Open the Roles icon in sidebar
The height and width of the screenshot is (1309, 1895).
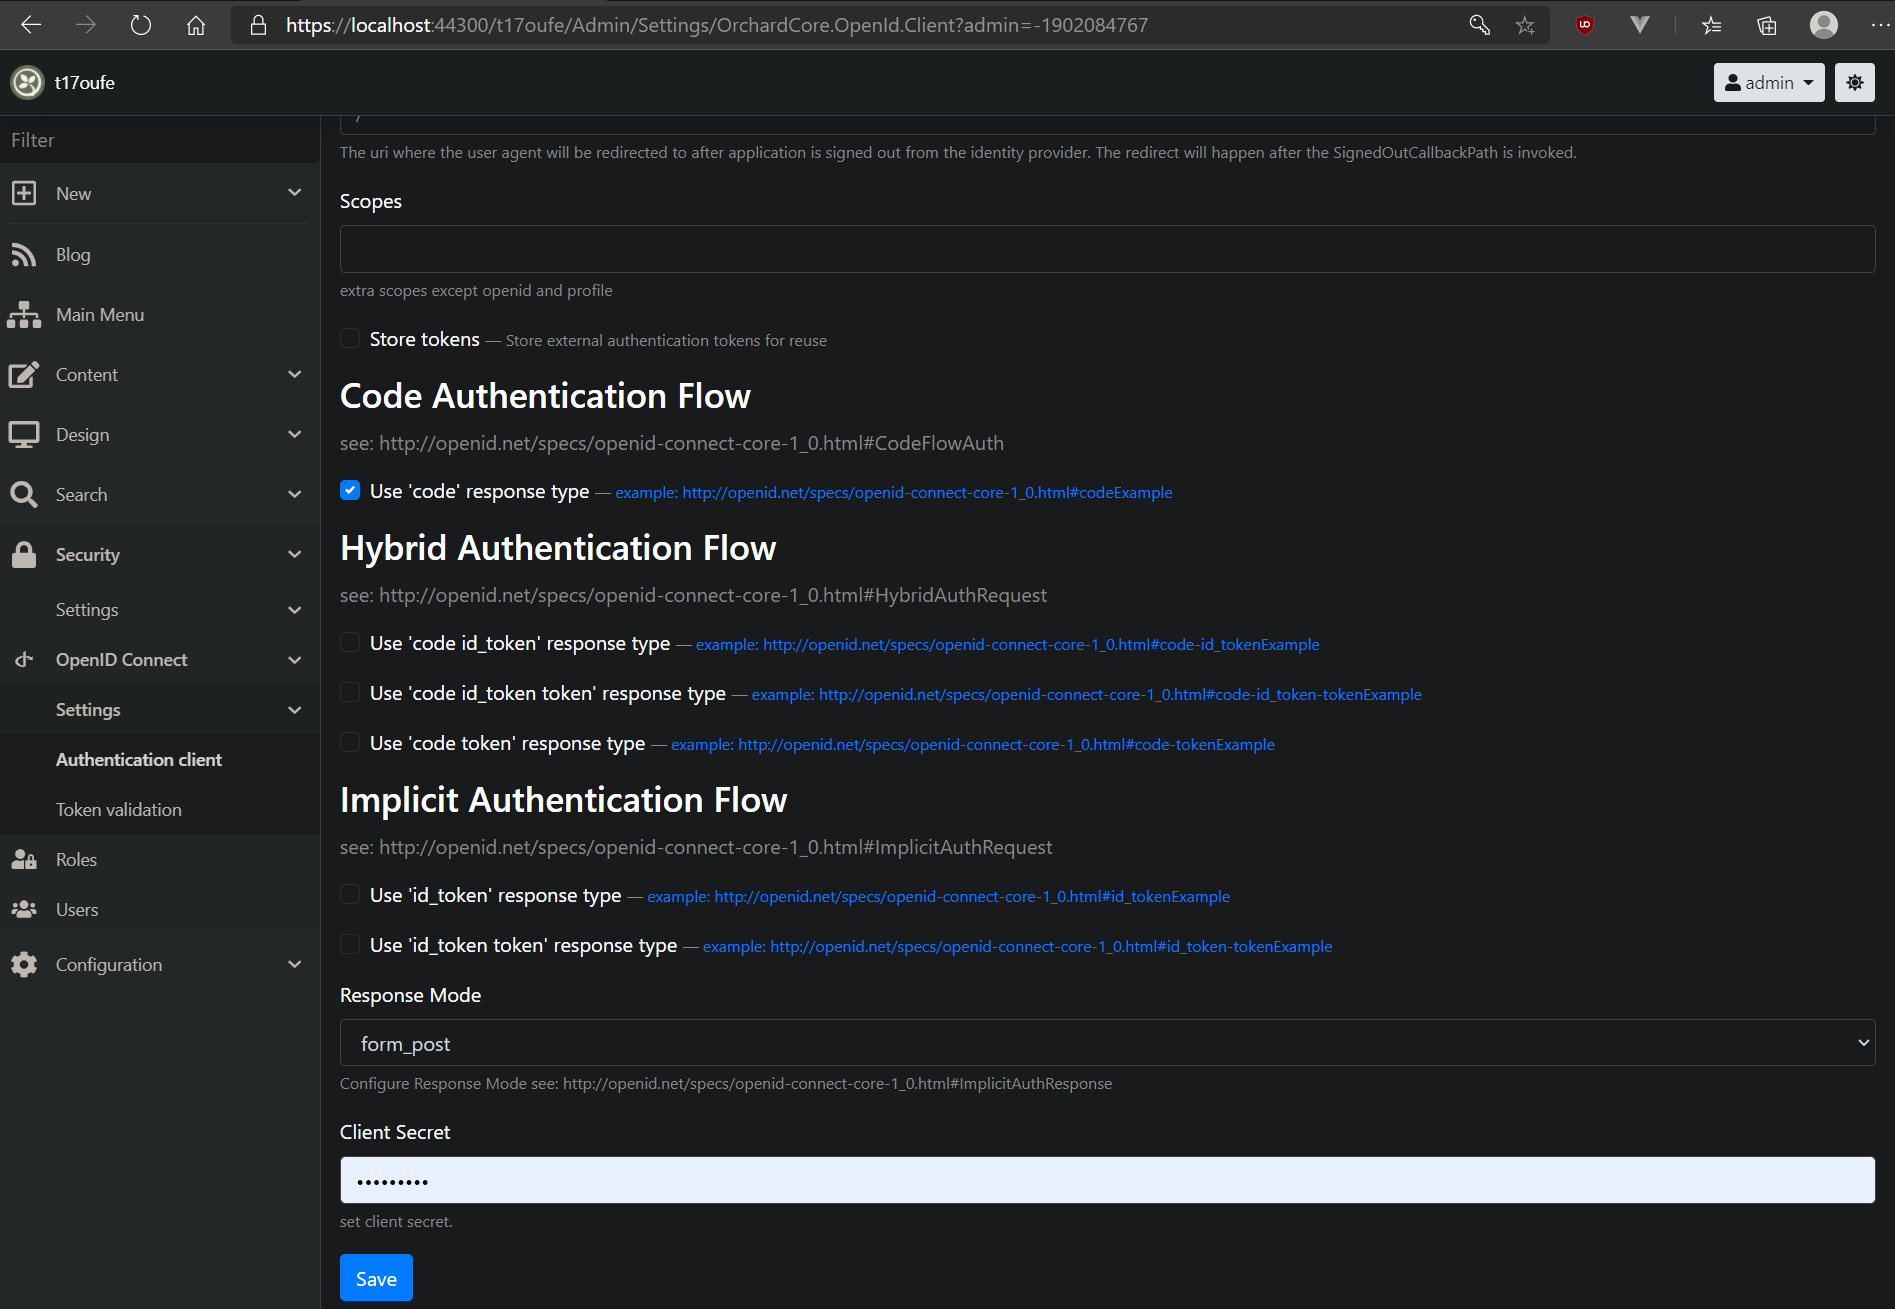tap(24, 858)
